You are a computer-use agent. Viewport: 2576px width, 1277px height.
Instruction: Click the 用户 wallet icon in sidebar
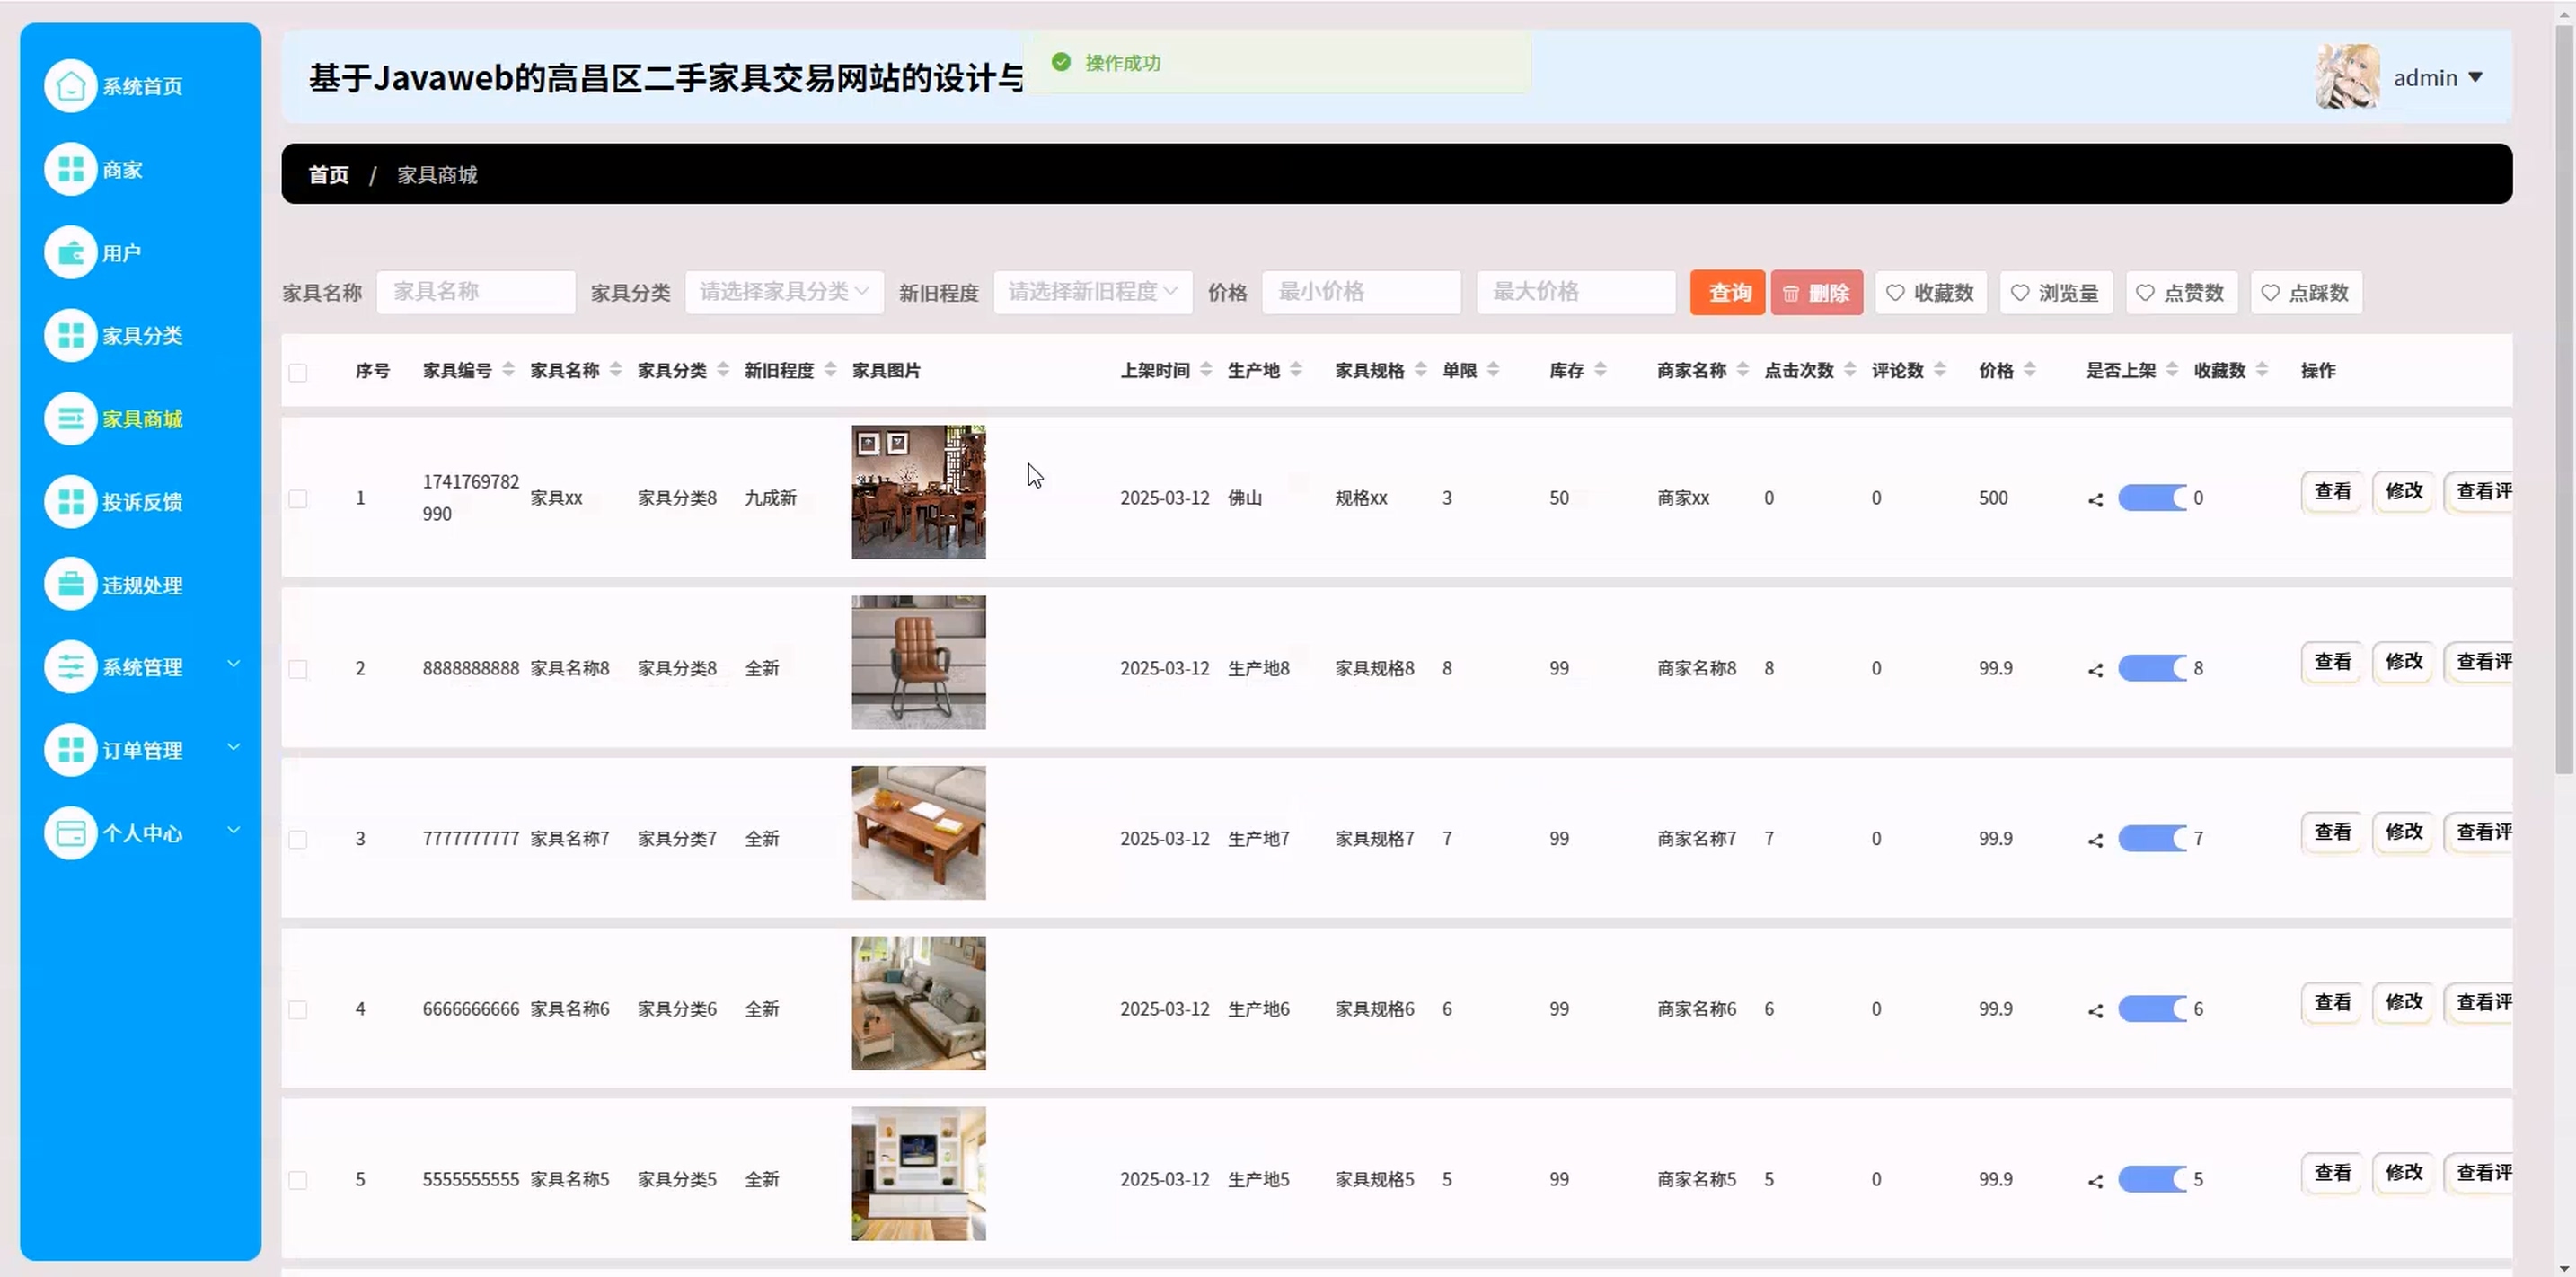[70, 252]
